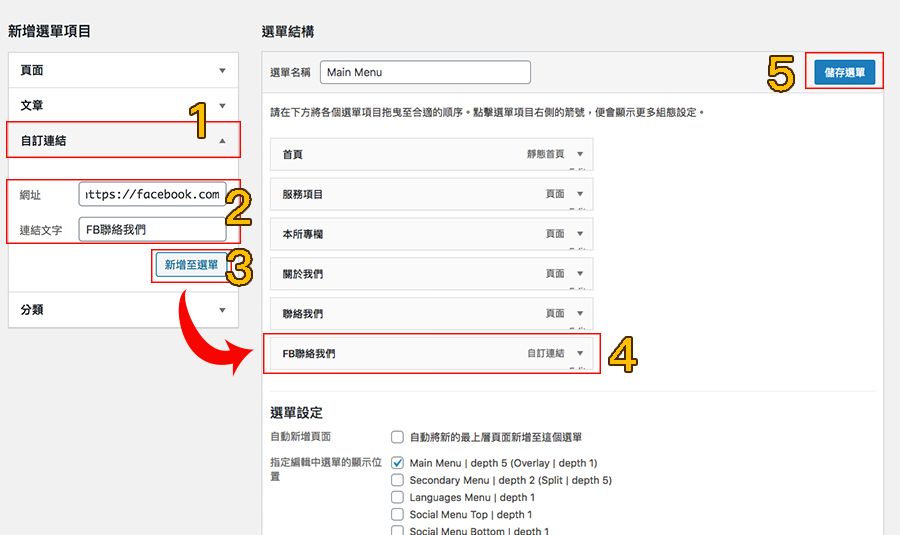Click the 選單名稱 Main Menu field
The width and height of the screenshot is (900, 535).
425,72
